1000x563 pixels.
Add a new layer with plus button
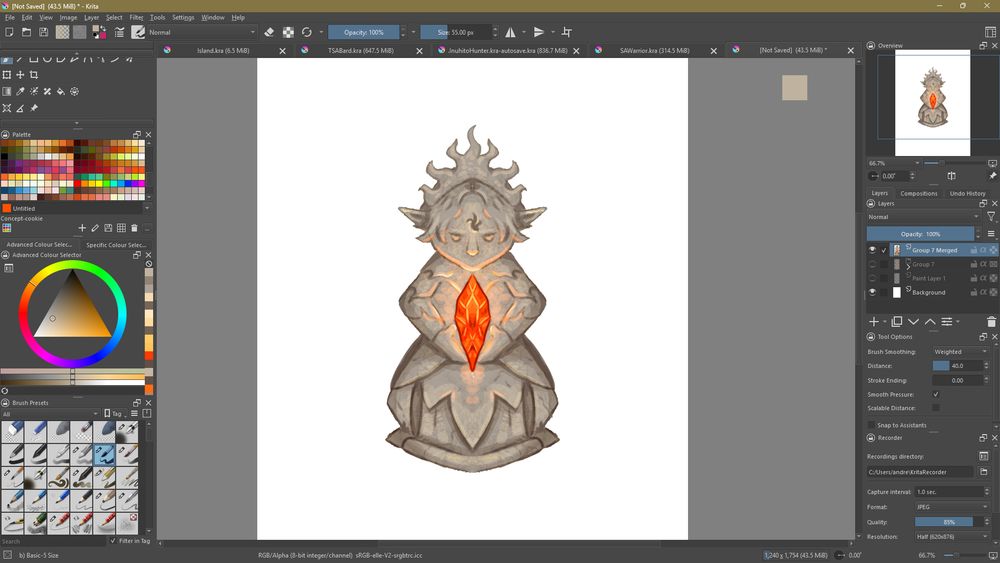(x=874, y=321)
